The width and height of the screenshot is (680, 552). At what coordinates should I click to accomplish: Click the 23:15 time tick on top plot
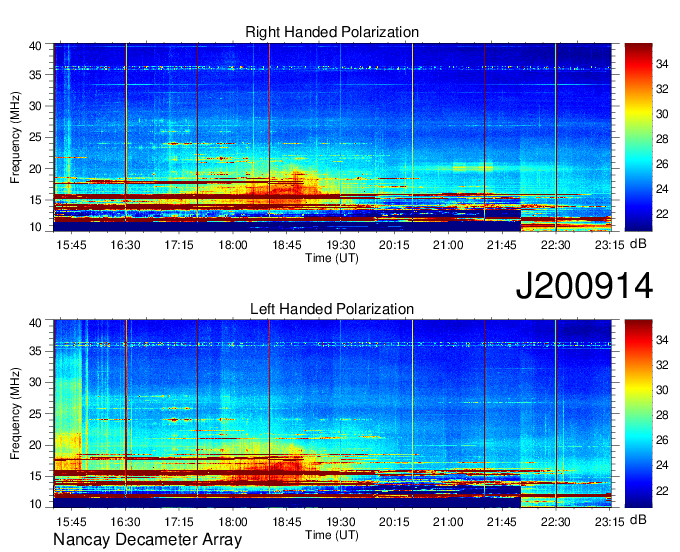pyautogui.click(x=609, y=245)
